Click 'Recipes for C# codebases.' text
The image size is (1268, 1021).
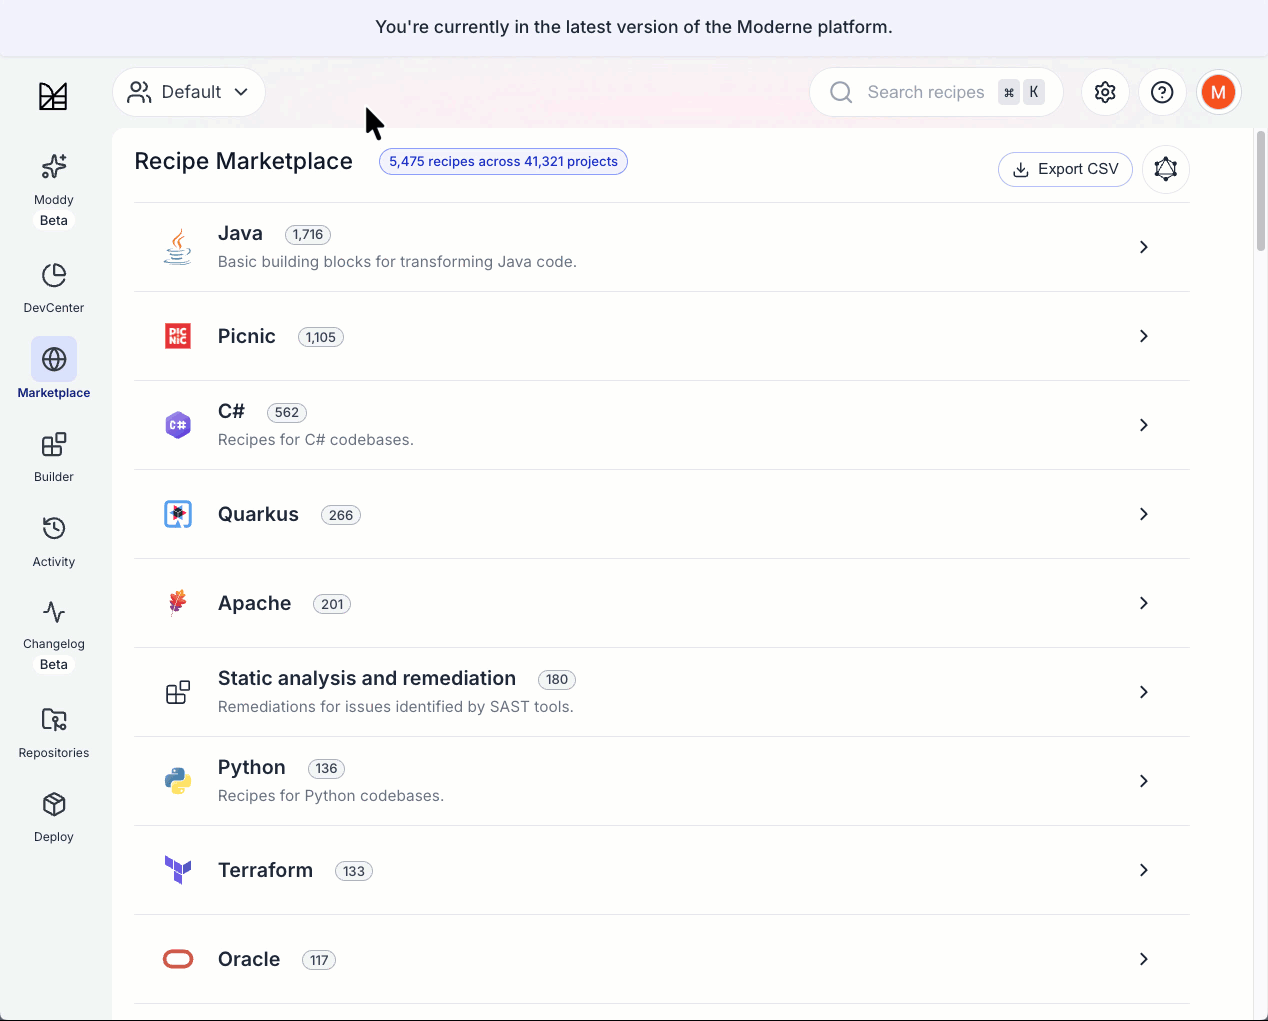[x=316, y=440]
